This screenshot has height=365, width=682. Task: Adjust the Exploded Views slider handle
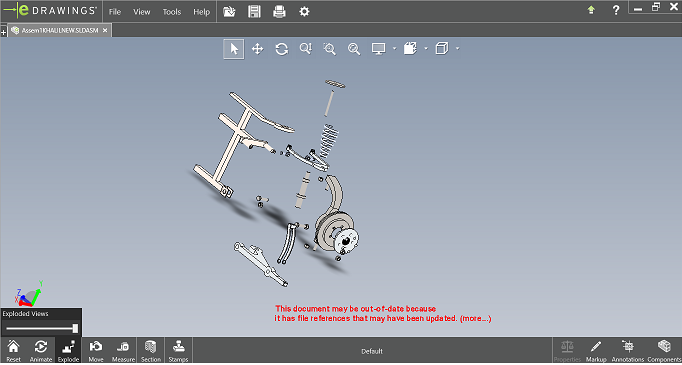tap(75, 328)
